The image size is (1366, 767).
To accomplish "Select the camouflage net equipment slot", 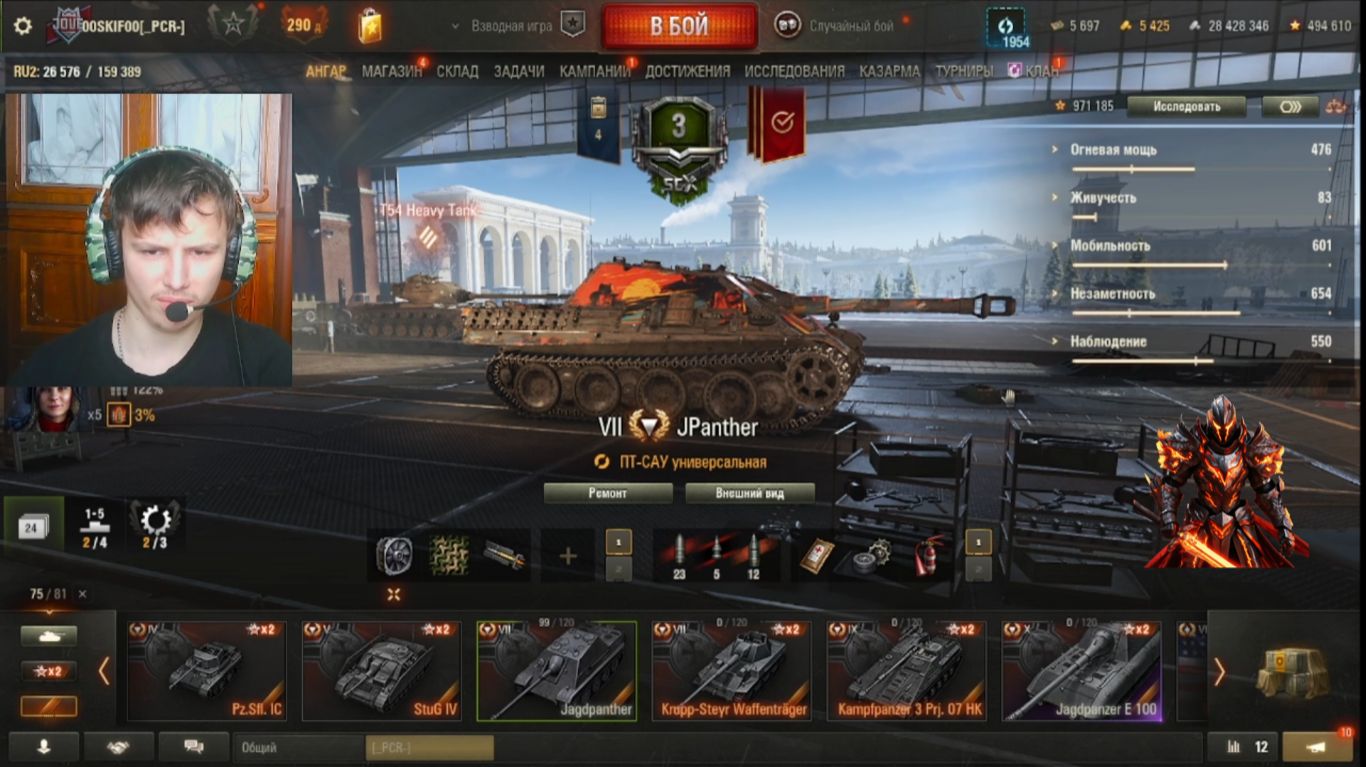I will (449, 555).
